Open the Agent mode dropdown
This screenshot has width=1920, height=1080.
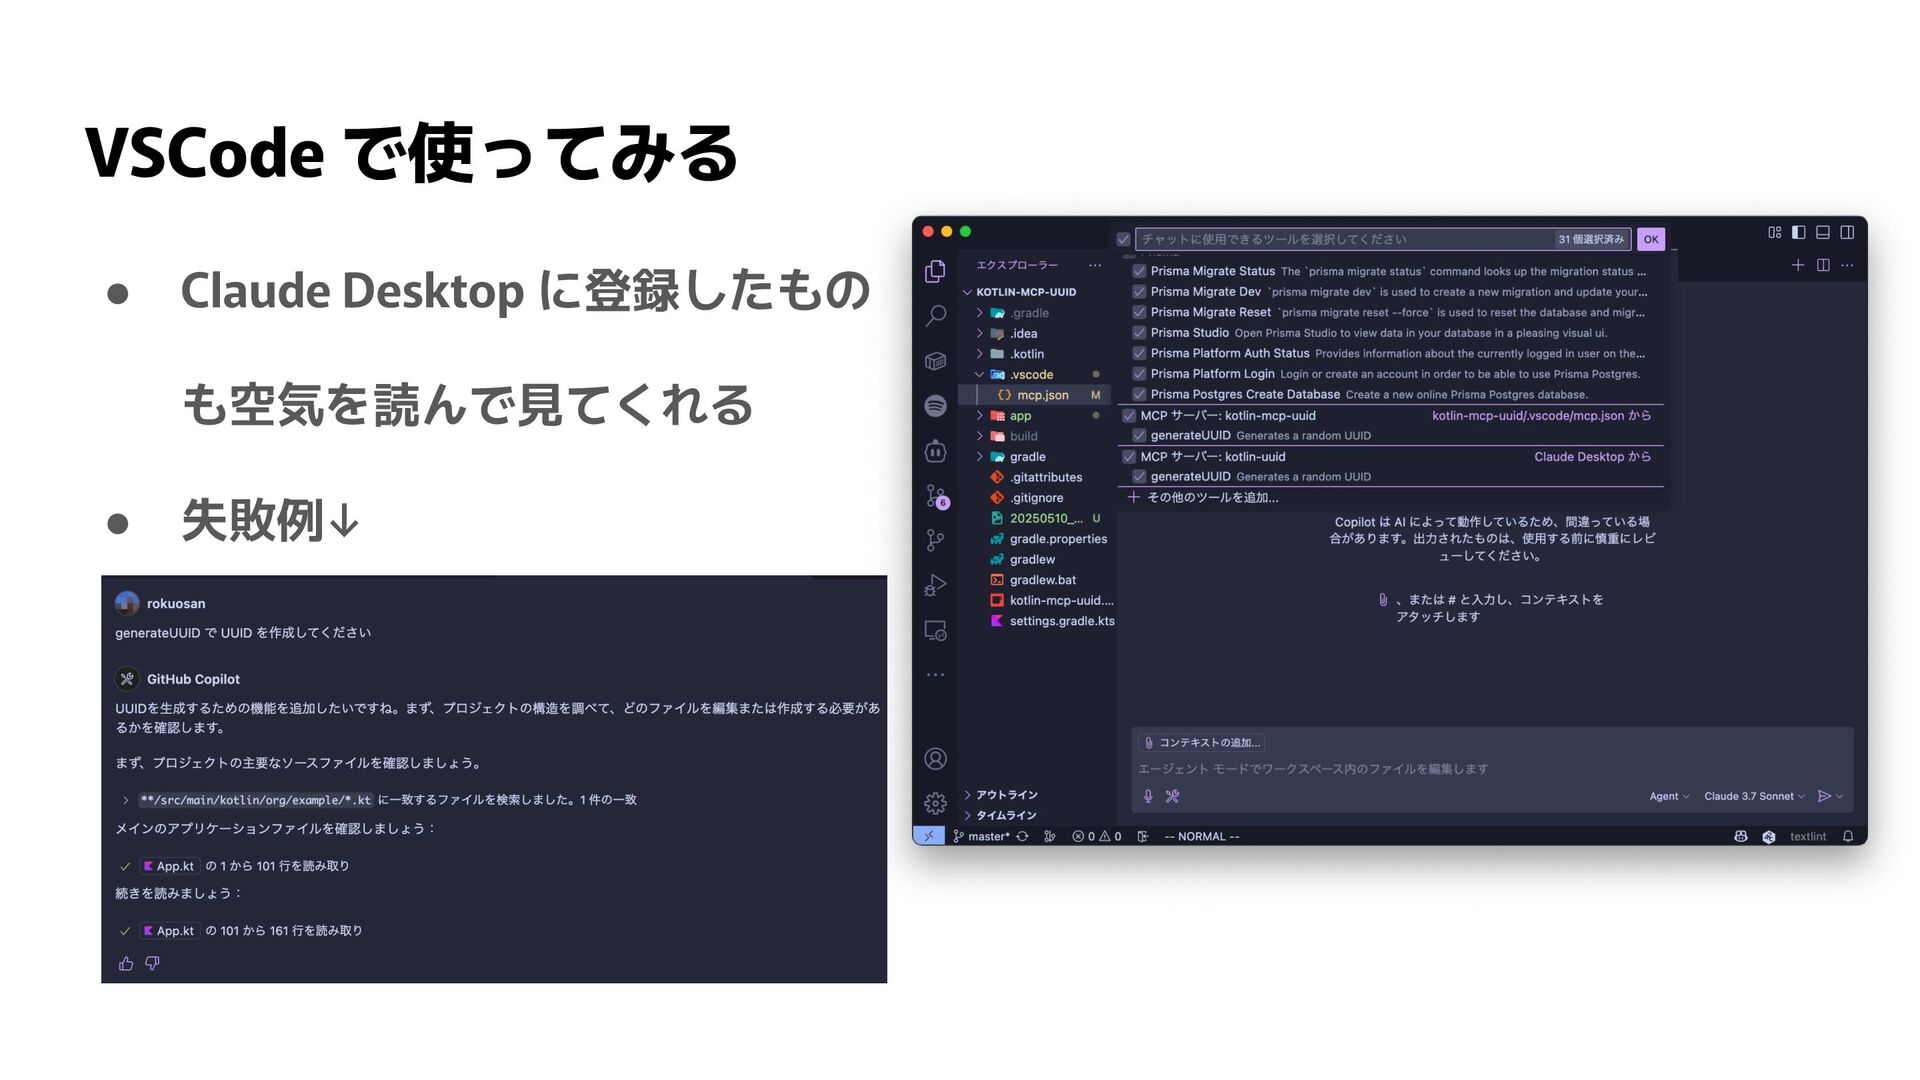click(x=1668, y=796)
